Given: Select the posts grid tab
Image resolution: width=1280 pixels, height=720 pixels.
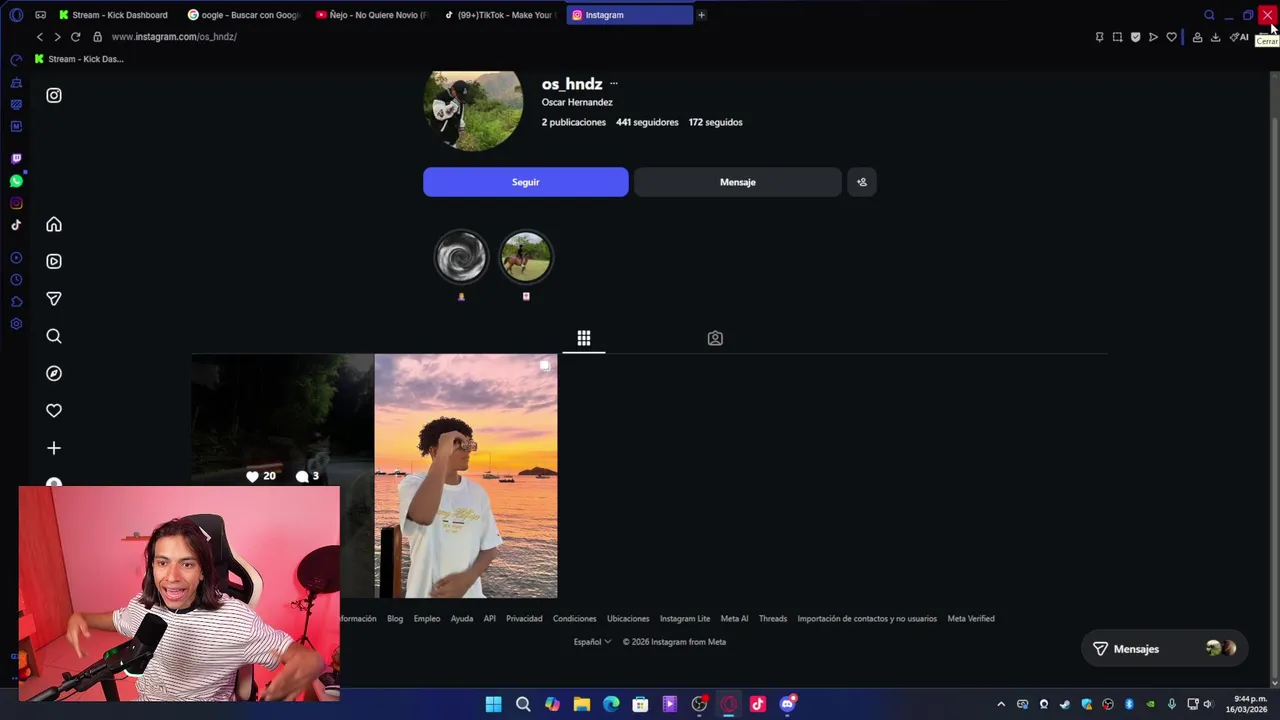Looking at the screenshot, I should pos(584,338).
